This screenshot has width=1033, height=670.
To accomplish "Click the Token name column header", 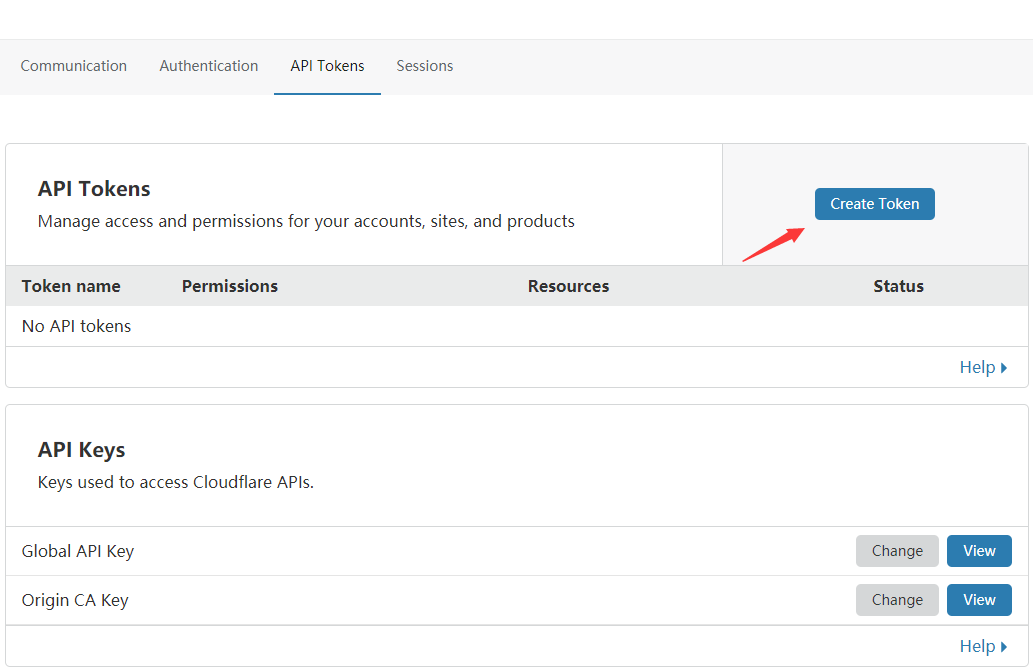I will [71, 286].
